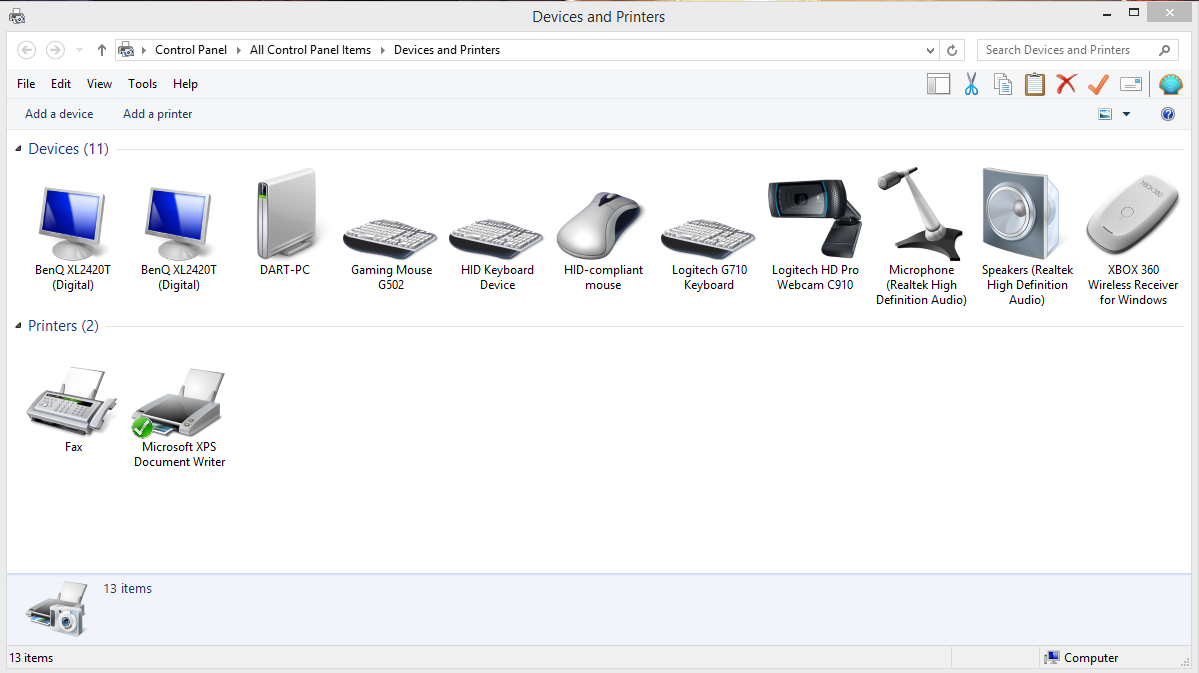Open Help with the blue question mark
1199x673 pixels.
coord(1168,114)
